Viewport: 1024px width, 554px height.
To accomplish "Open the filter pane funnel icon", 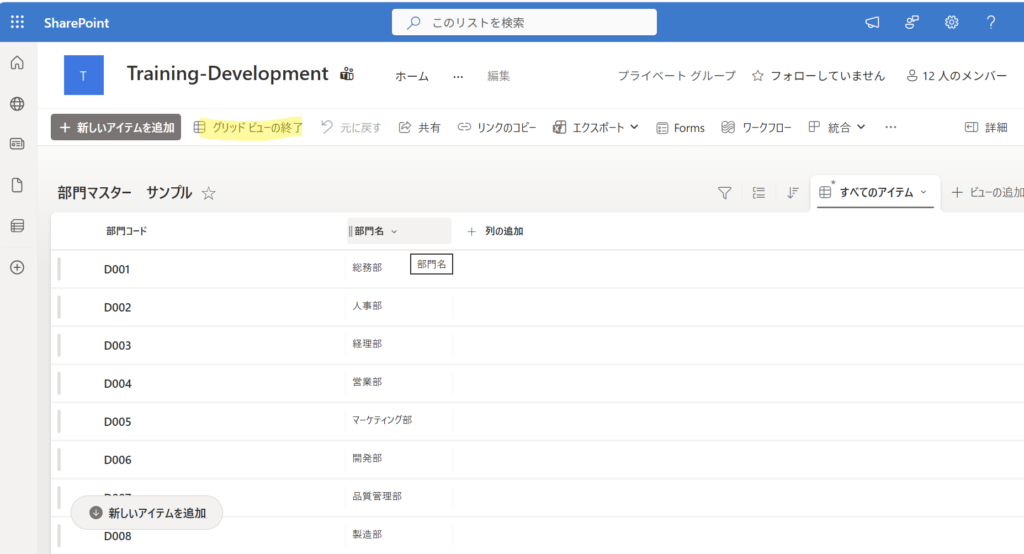I will point(724,193).
